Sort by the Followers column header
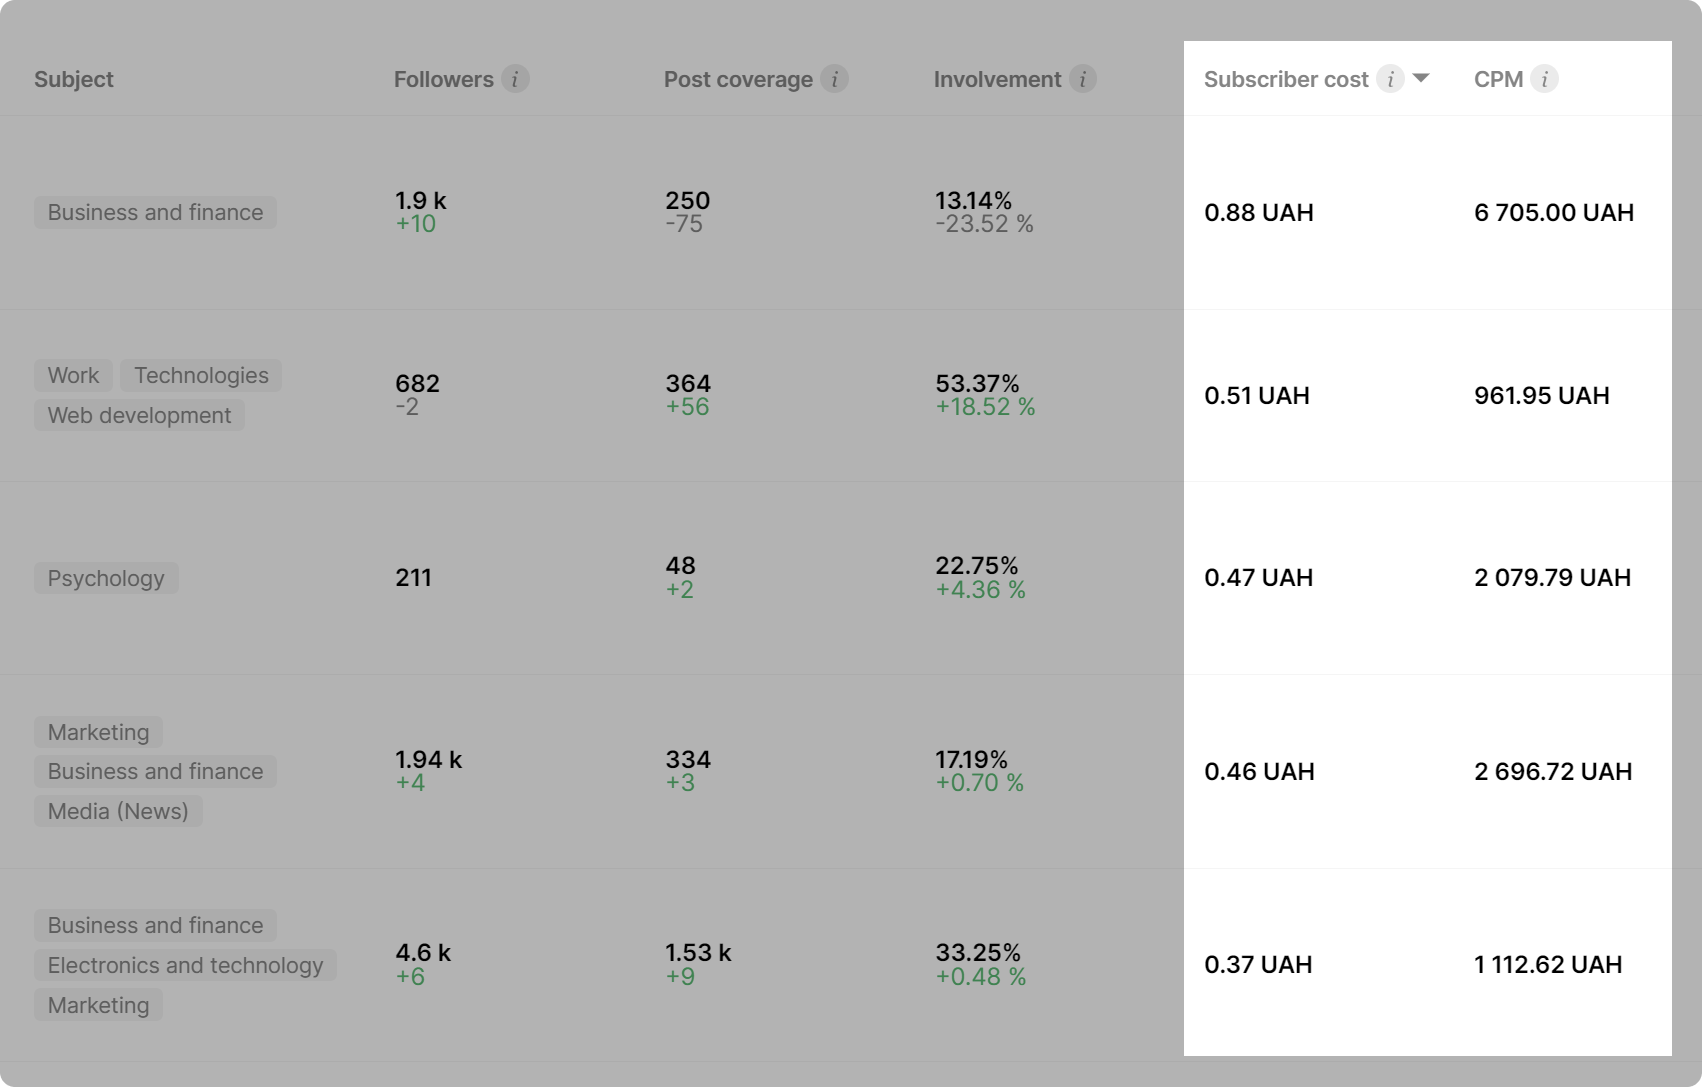 (443, 79)
